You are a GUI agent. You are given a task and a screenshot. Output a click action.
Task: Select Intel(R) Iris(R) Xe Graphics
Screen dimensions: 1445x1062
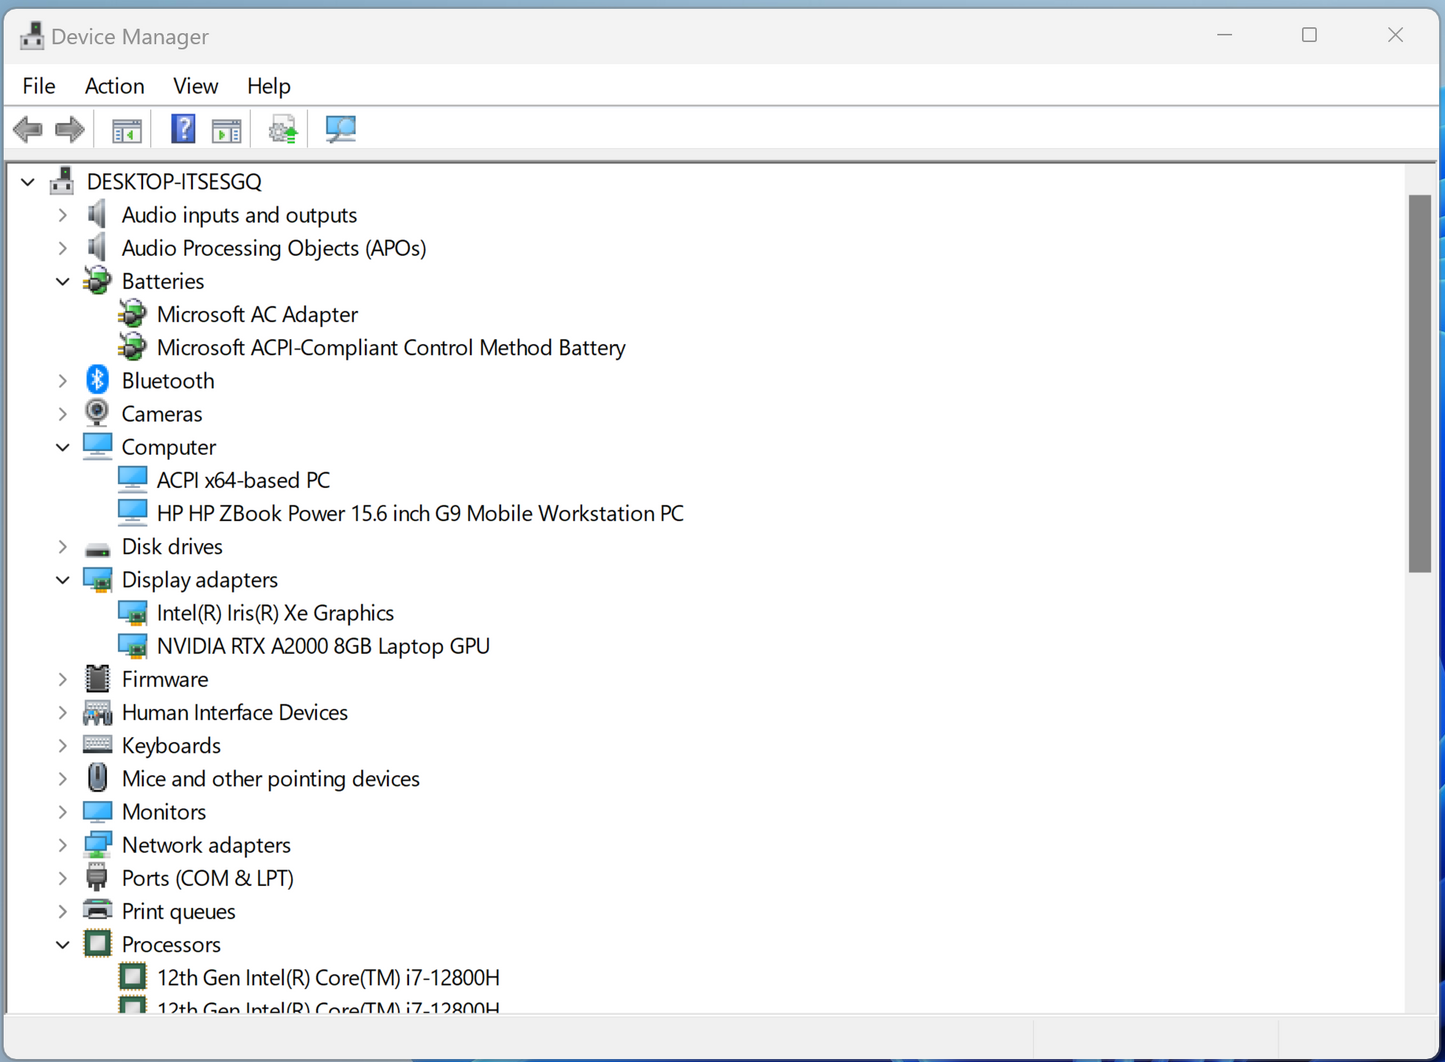(x=275, y=613)
